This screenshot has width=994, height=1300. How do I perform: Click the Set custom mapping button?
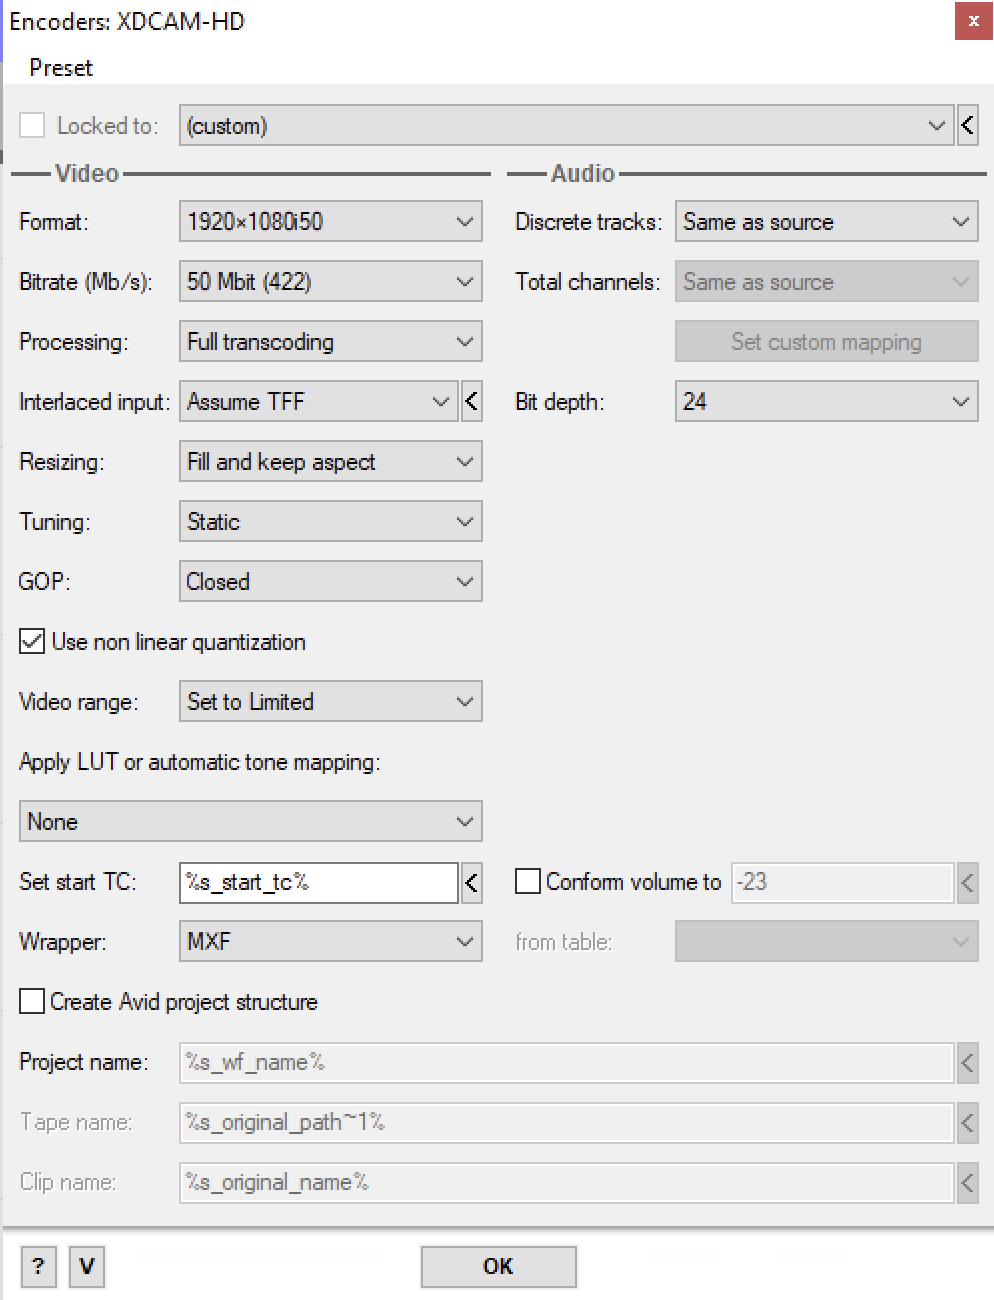click(x=827, y=341)
